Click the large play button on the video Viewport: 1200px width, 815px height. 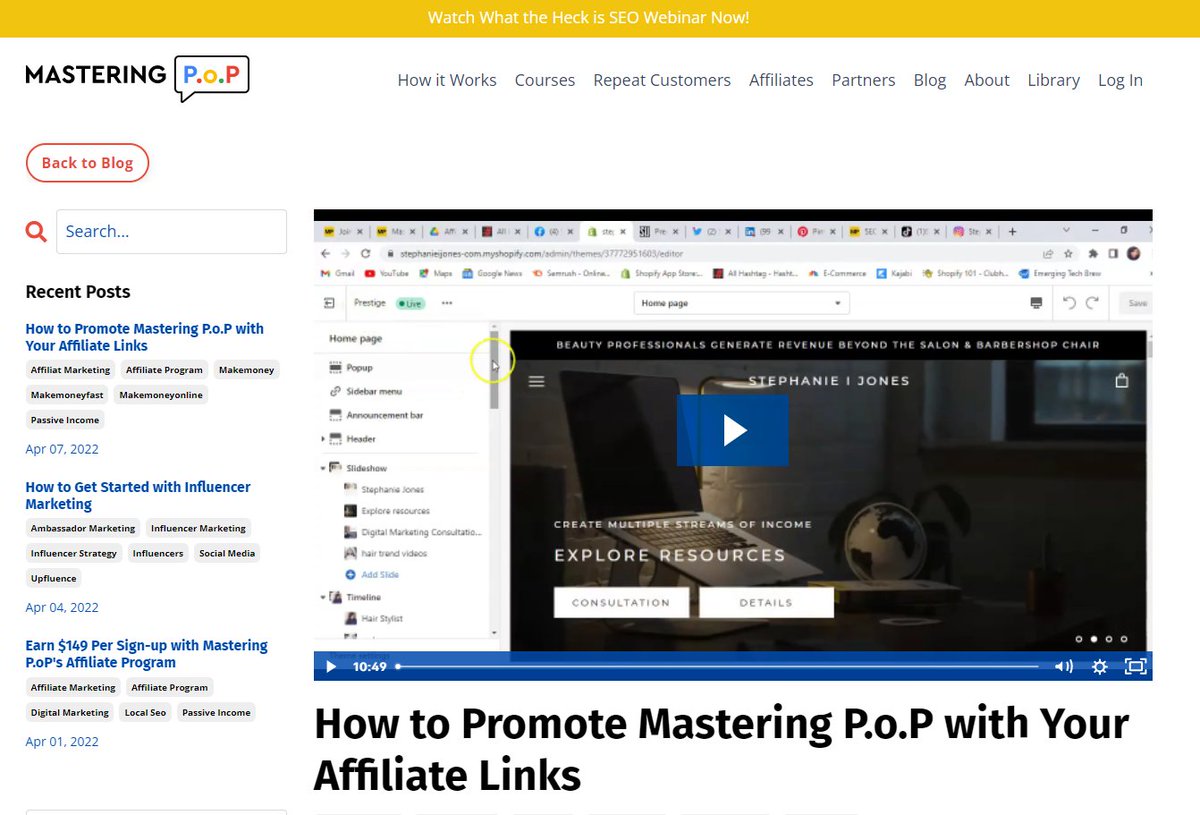[733, 430]
